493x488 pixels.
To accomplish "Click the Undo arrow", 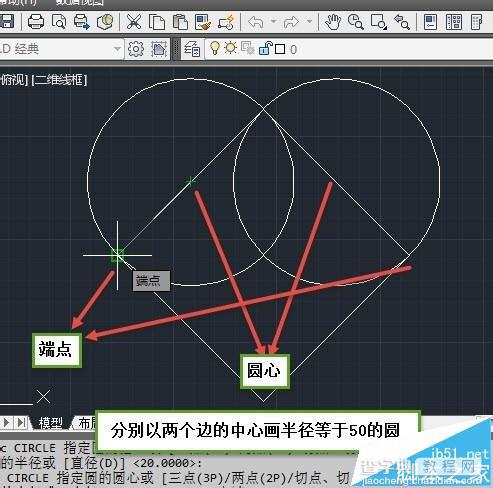I will [x=256, y=22].
